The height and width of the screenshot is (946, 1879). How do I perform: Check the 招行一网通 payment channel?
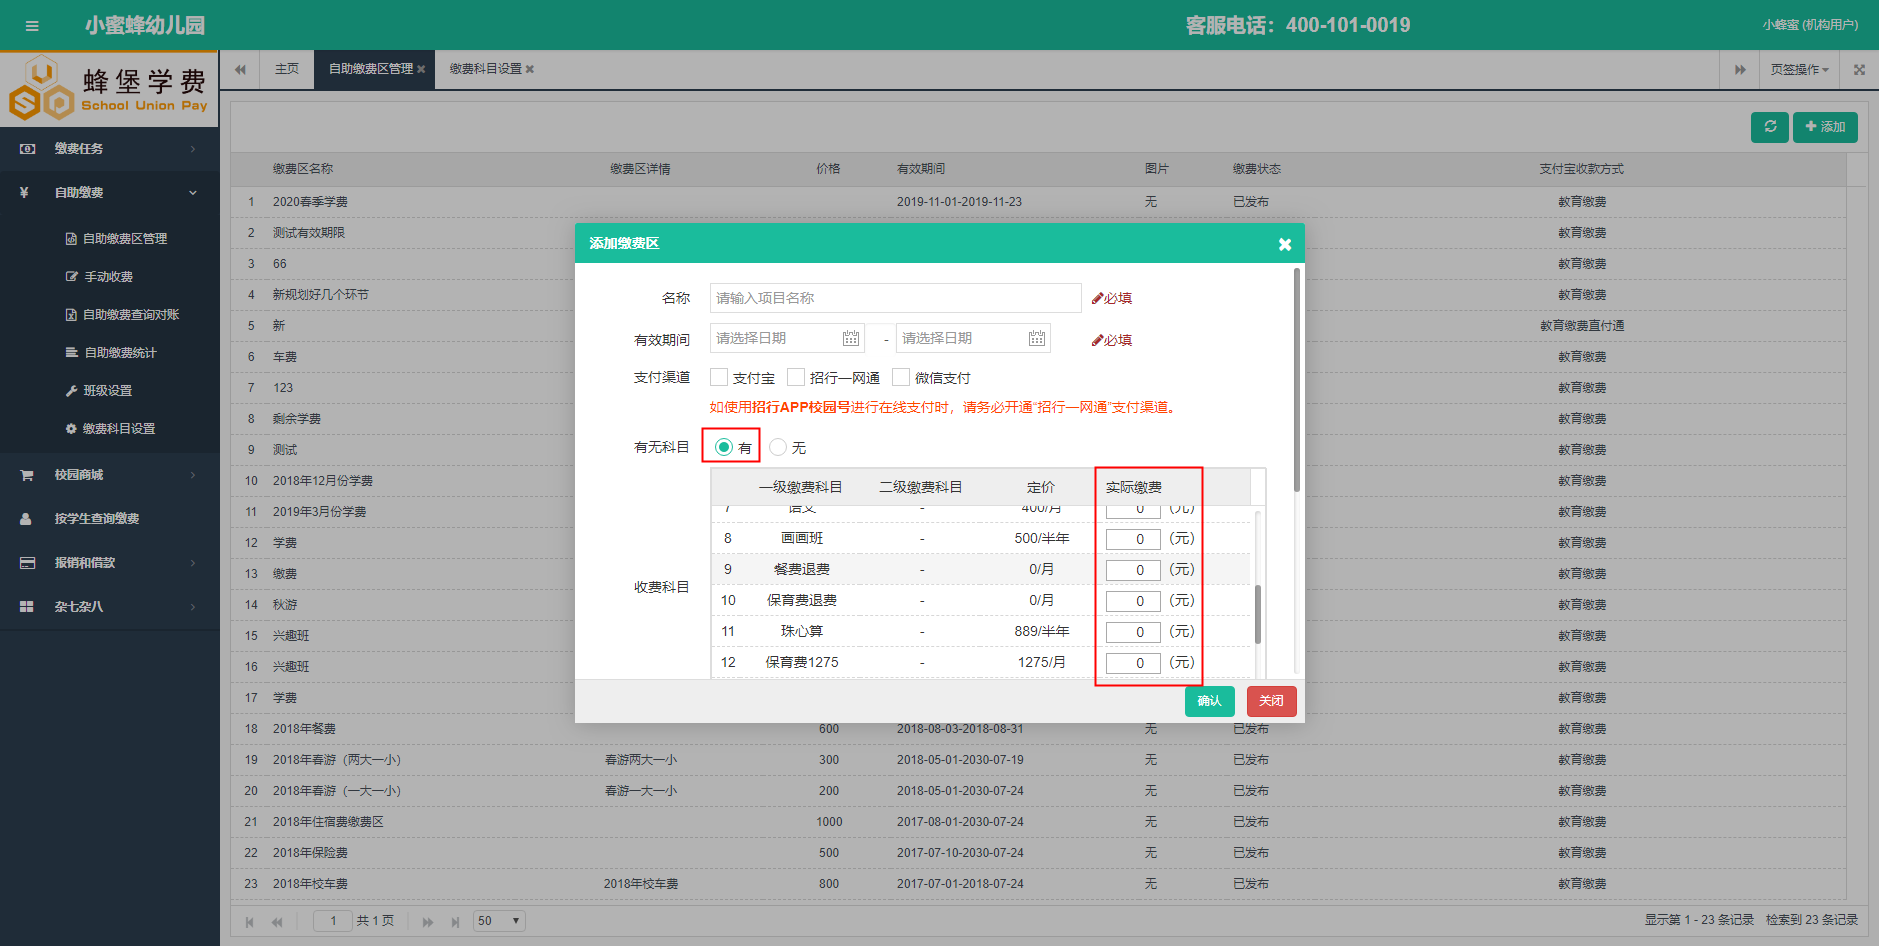tap(796, 377)
